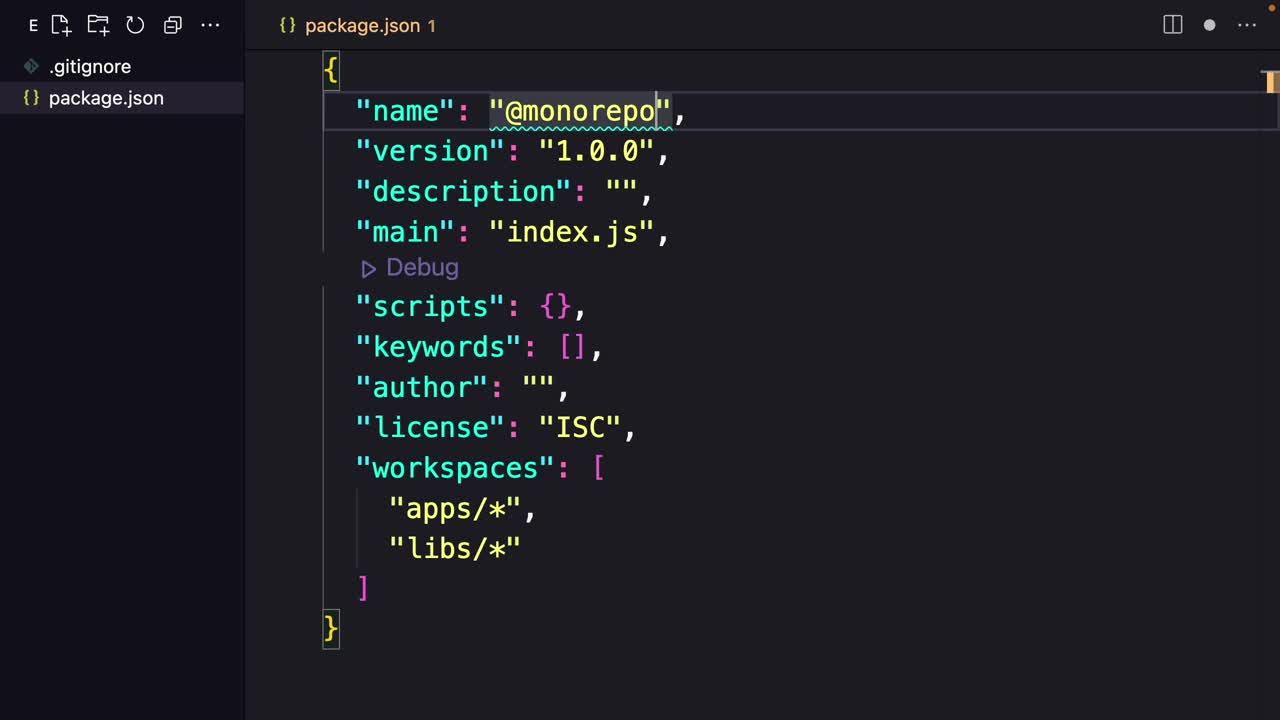This screenshot has height=720, width=1280.
Task: Click the "apps/*" workspace entry
Action: pyautogui.click(x=455, y=509)
